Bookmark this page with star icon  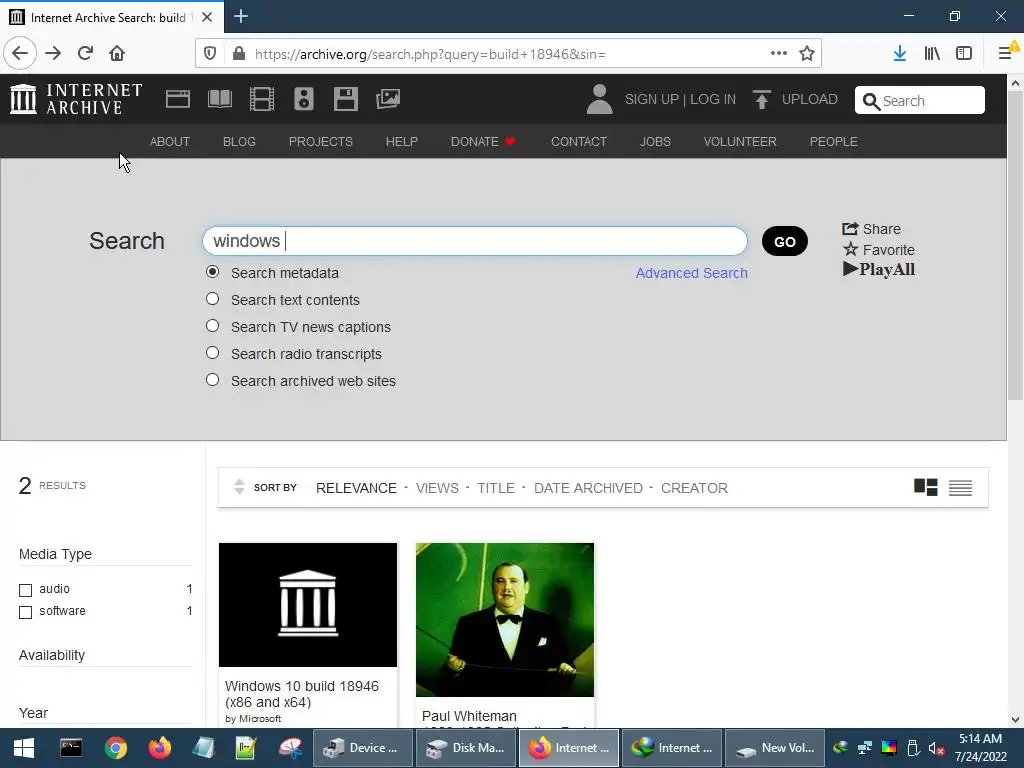coord(807,54)
